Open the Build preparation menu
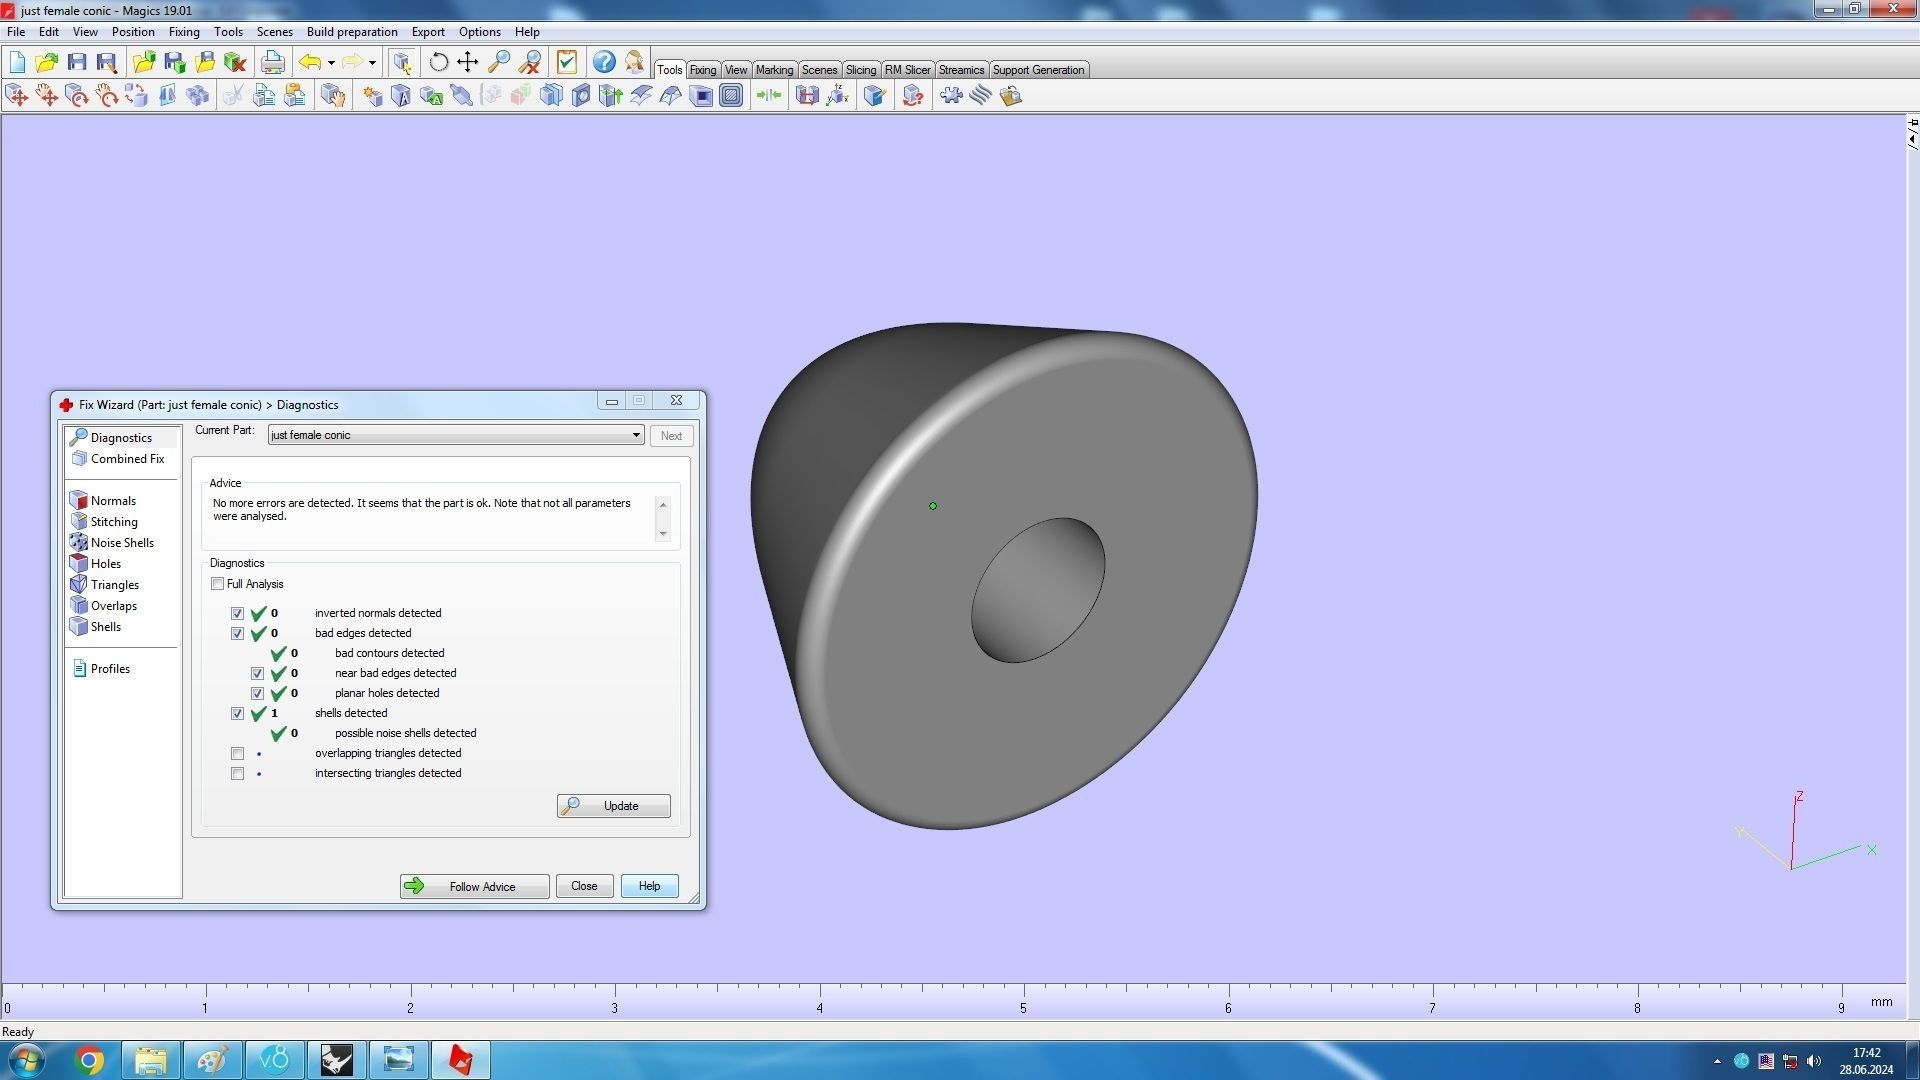The height and width of the screenshot is (1080, 1920). tap(352, 32)
